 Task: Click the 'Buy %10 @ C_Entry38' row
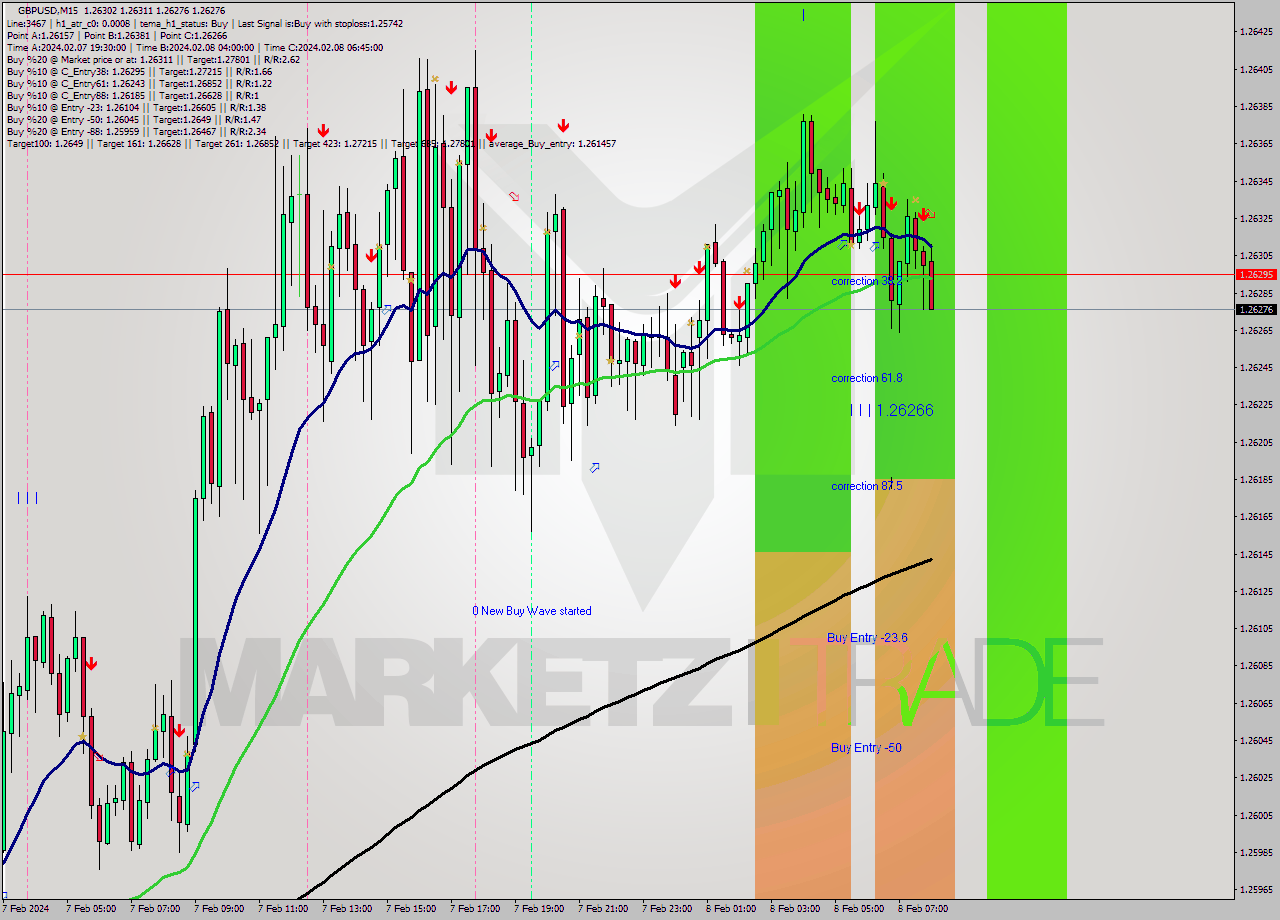pos(139,71)
